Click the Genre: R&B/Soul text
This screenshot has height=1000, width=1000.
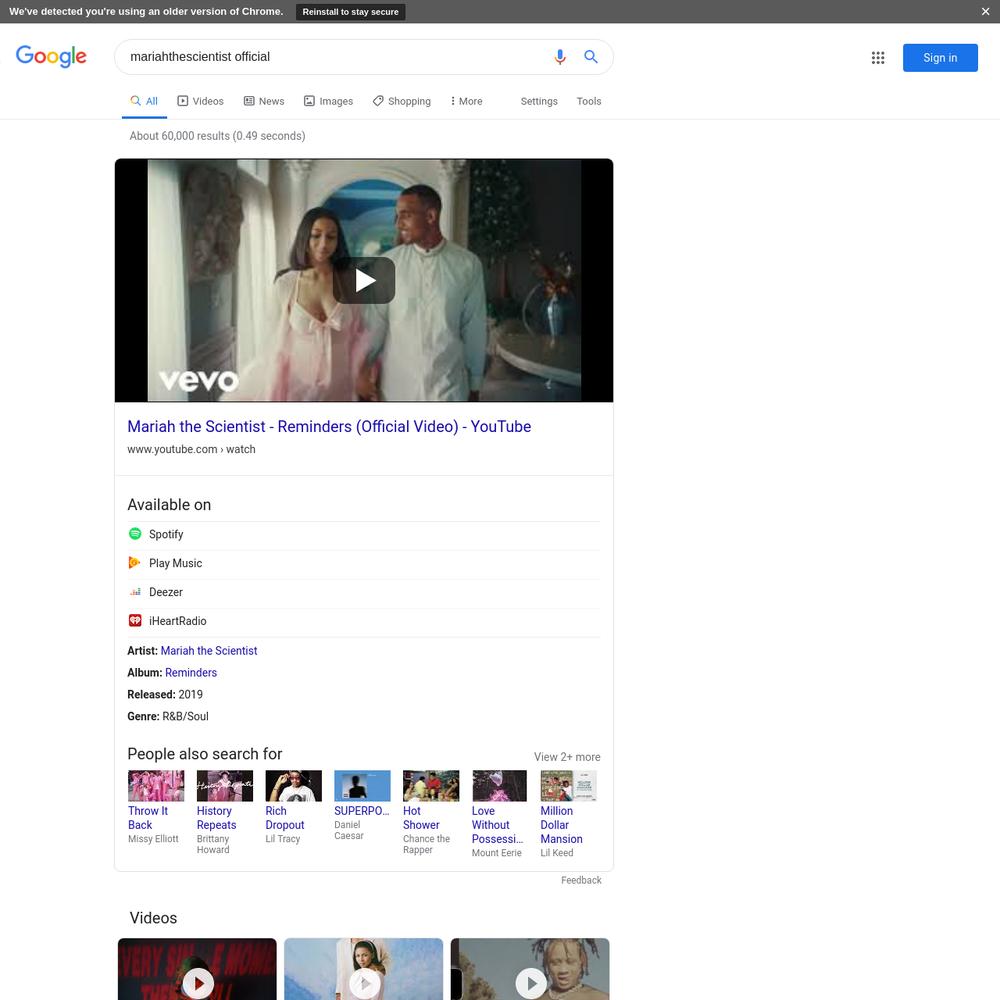click(168, 716)
